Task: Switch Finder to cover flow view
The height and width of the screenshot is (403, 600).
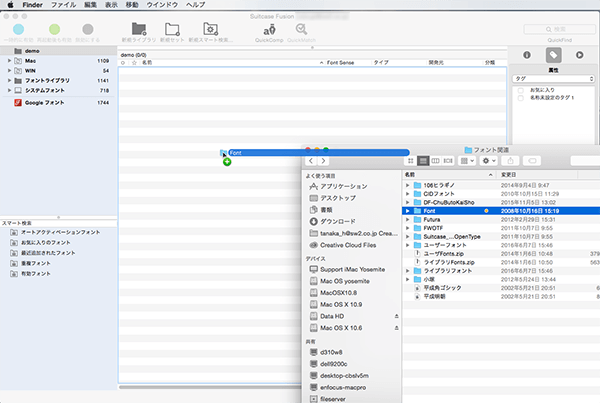Action: click(448, 161)
